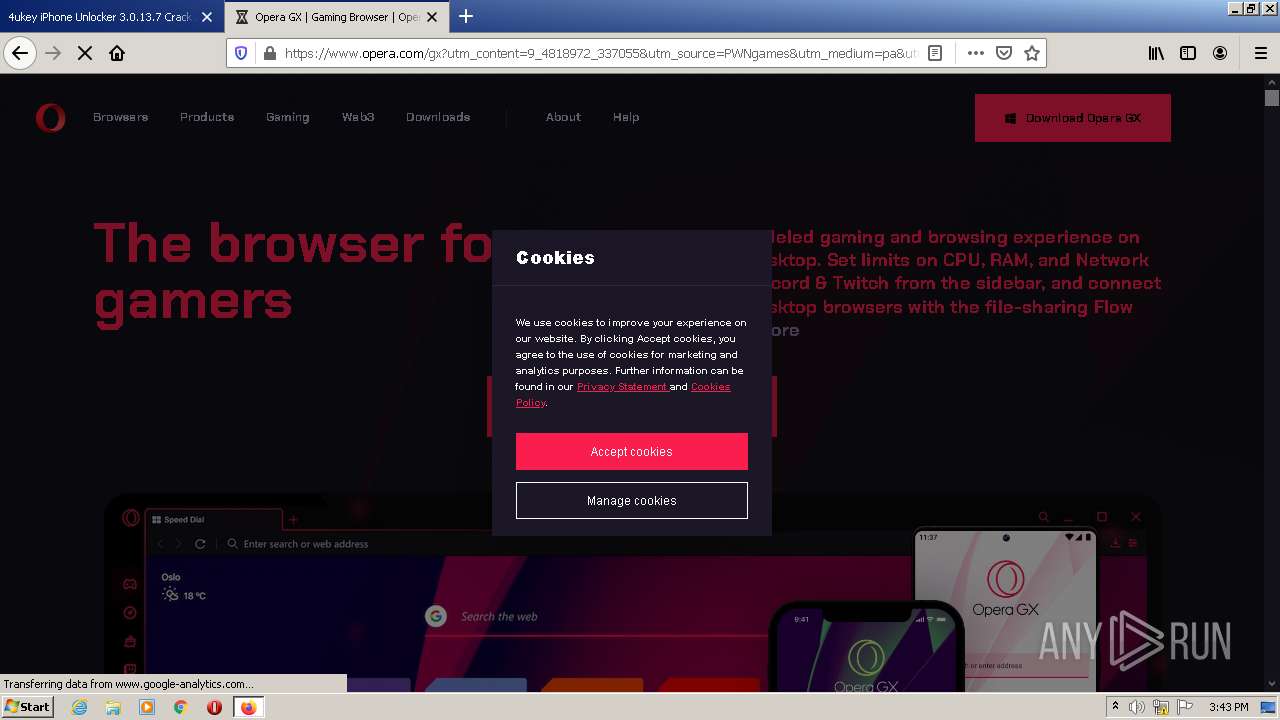Open a new browser tab

pyautogui.click(x=466, y=16)
